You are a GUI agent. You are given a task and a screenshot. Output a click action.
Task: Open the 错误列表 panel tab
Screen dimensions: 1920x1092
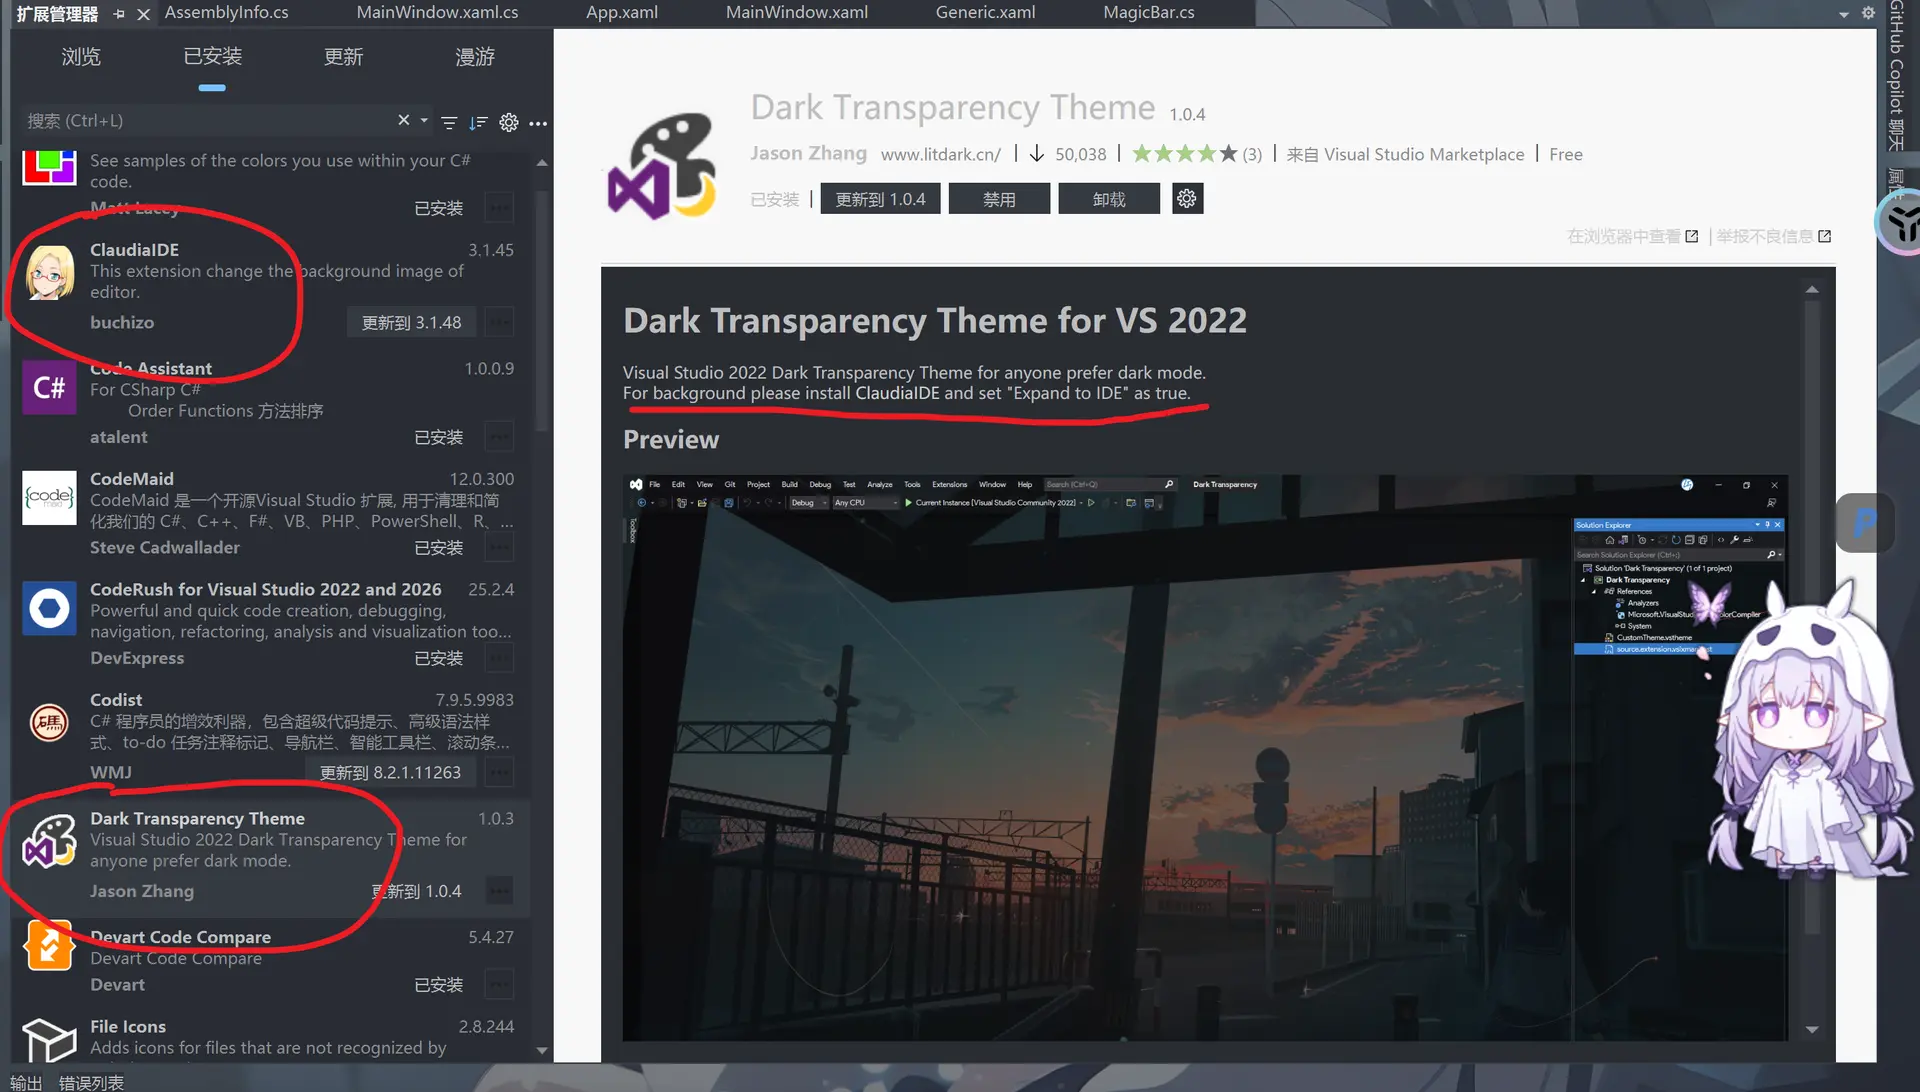coord(91,1082)
